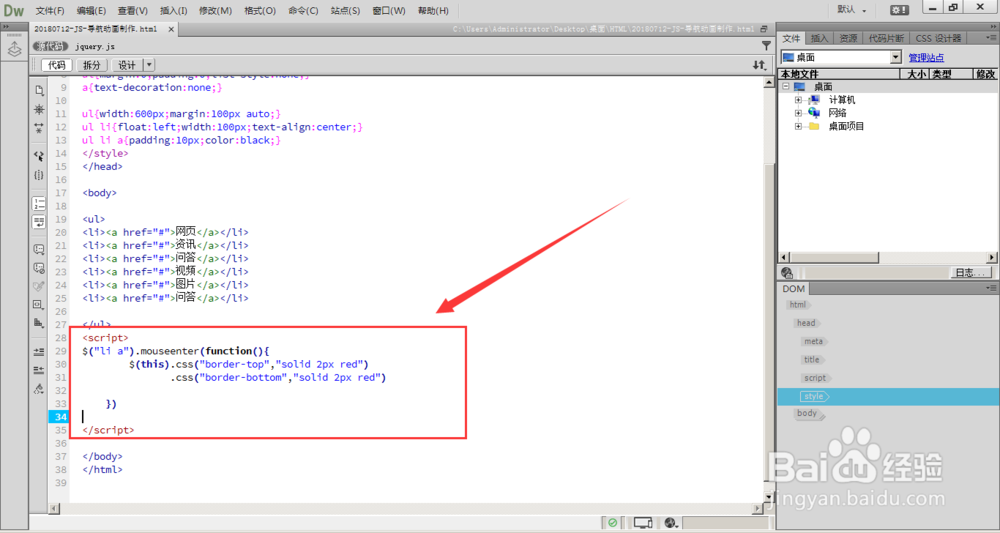Open DOM panel options menu icon
The width and height of the screenshot is (1000, 533).
click(991, 289)
